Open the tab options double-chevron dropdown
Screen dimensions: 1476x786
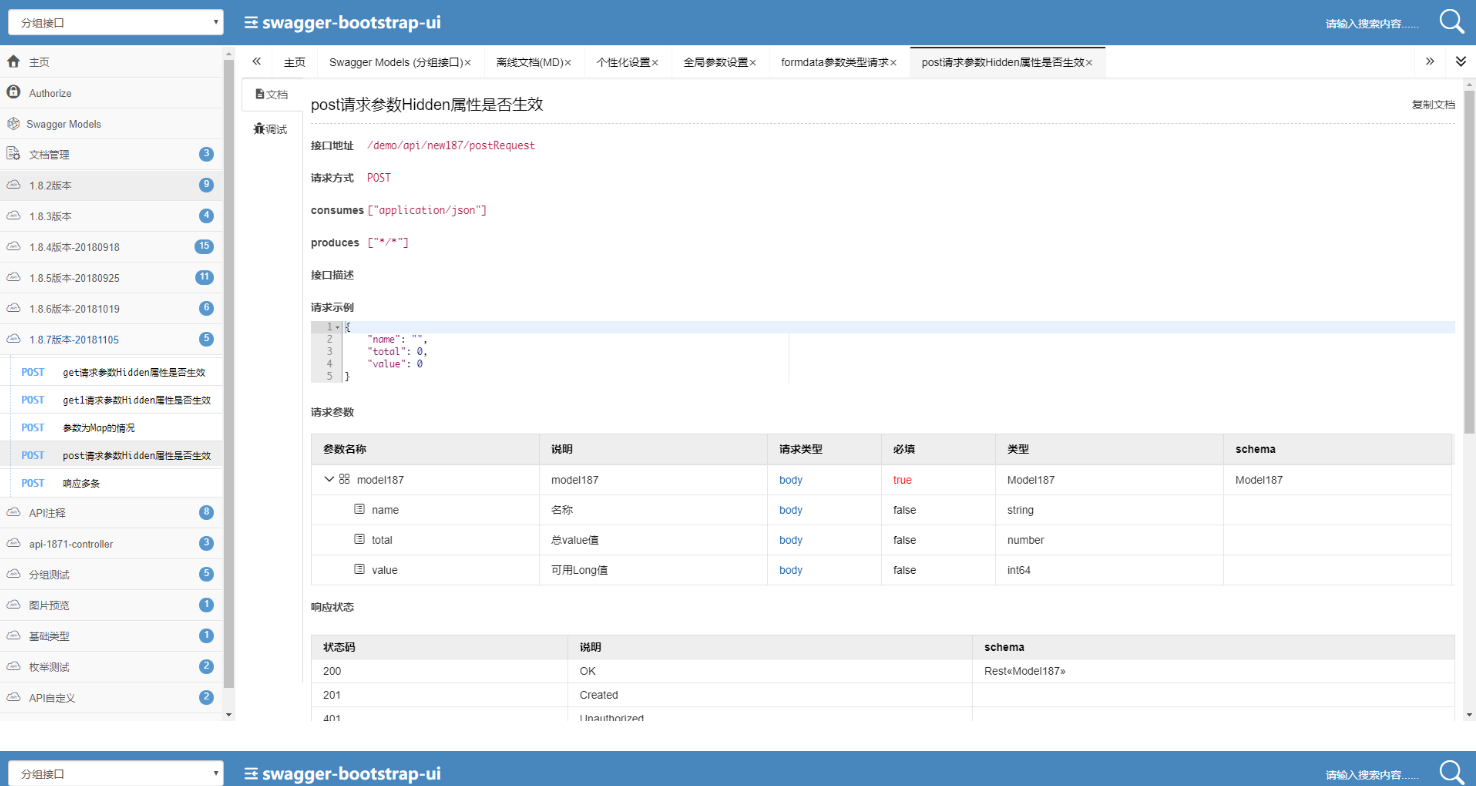point(1461,61)
